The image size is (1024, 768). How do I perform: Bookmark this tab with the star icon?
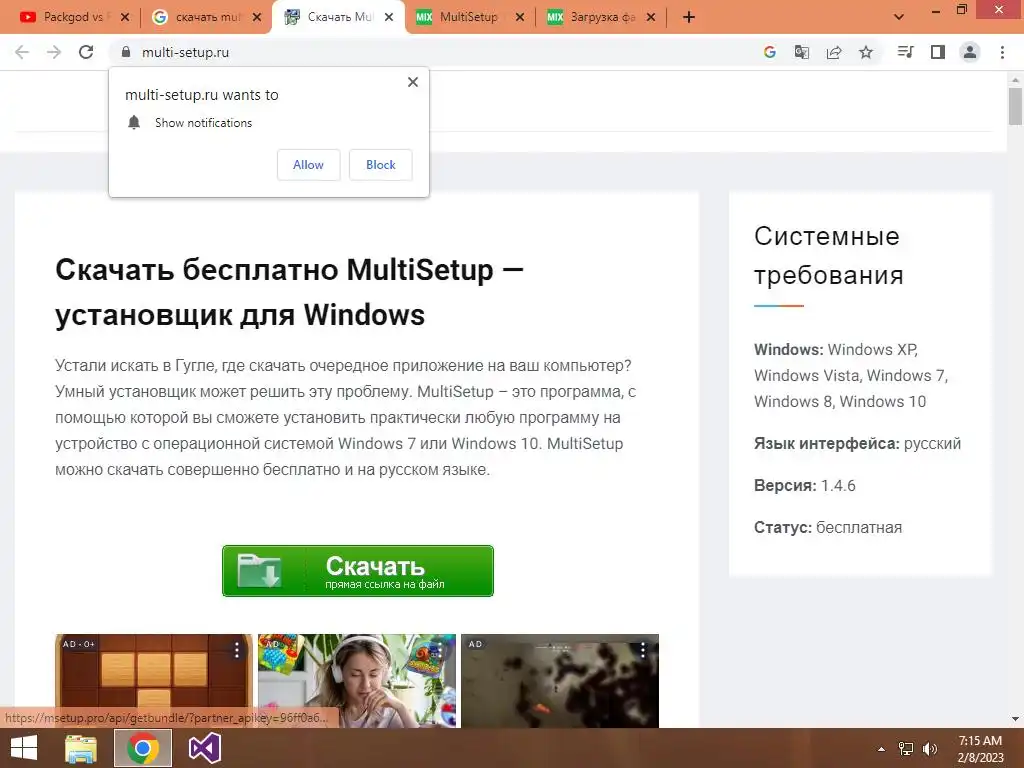coord(866,52)
